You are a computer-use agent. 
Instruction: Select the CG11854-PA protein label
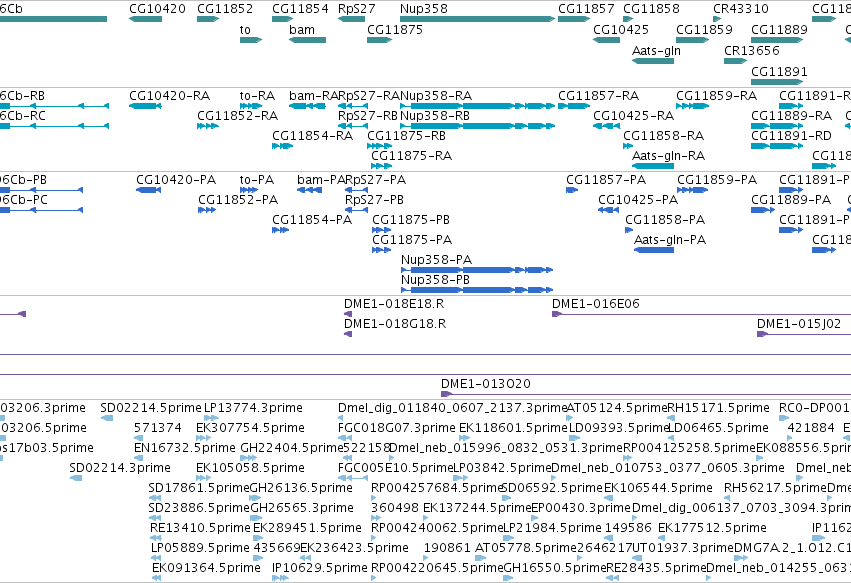pyautogui.click(x=312, y=220)
